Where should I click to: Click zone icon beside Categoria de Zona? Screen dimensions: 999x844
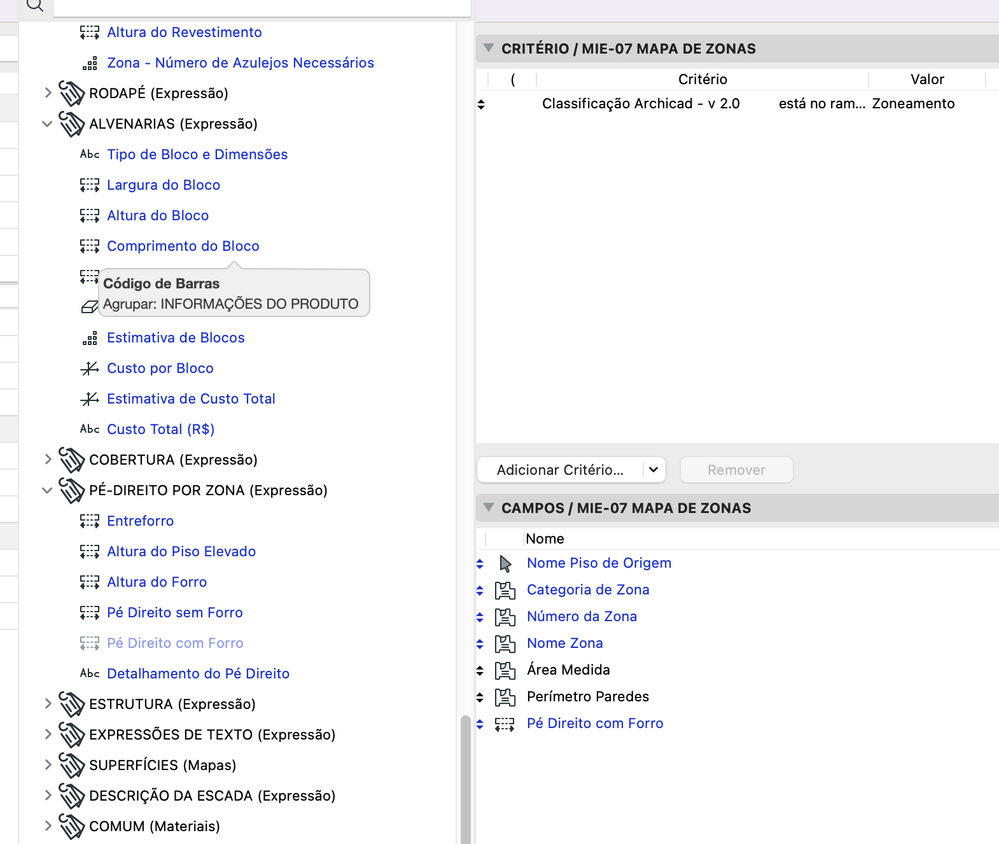point(505,590)
